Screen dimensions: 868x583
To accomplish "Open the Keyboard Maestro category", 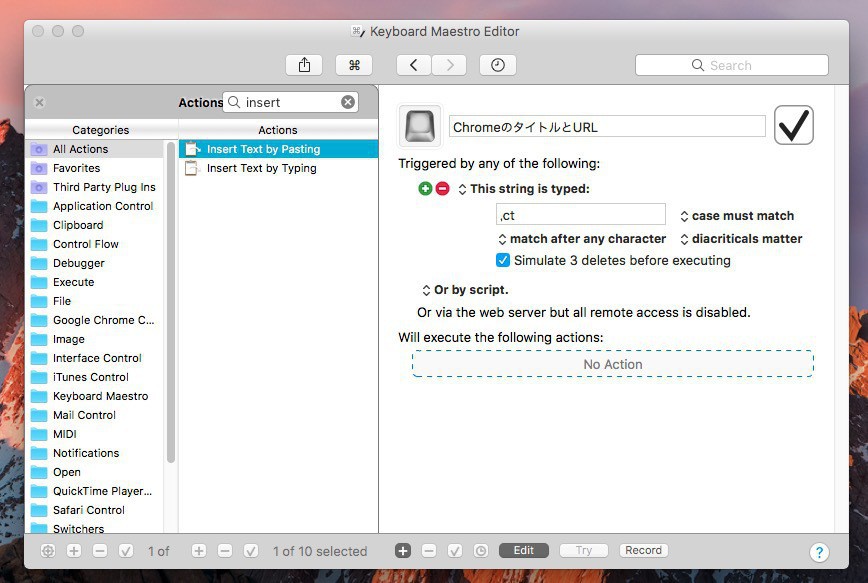I will point(94,396).
